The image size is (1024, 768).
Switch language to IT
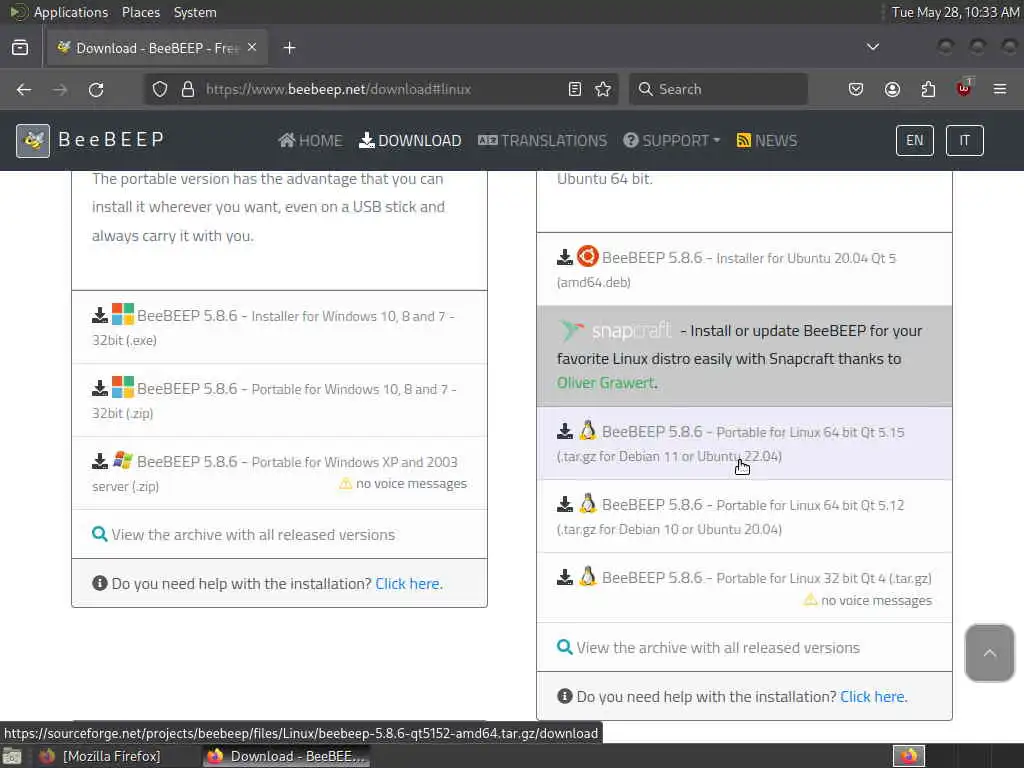pyautogui.click(x=965, y=140)
